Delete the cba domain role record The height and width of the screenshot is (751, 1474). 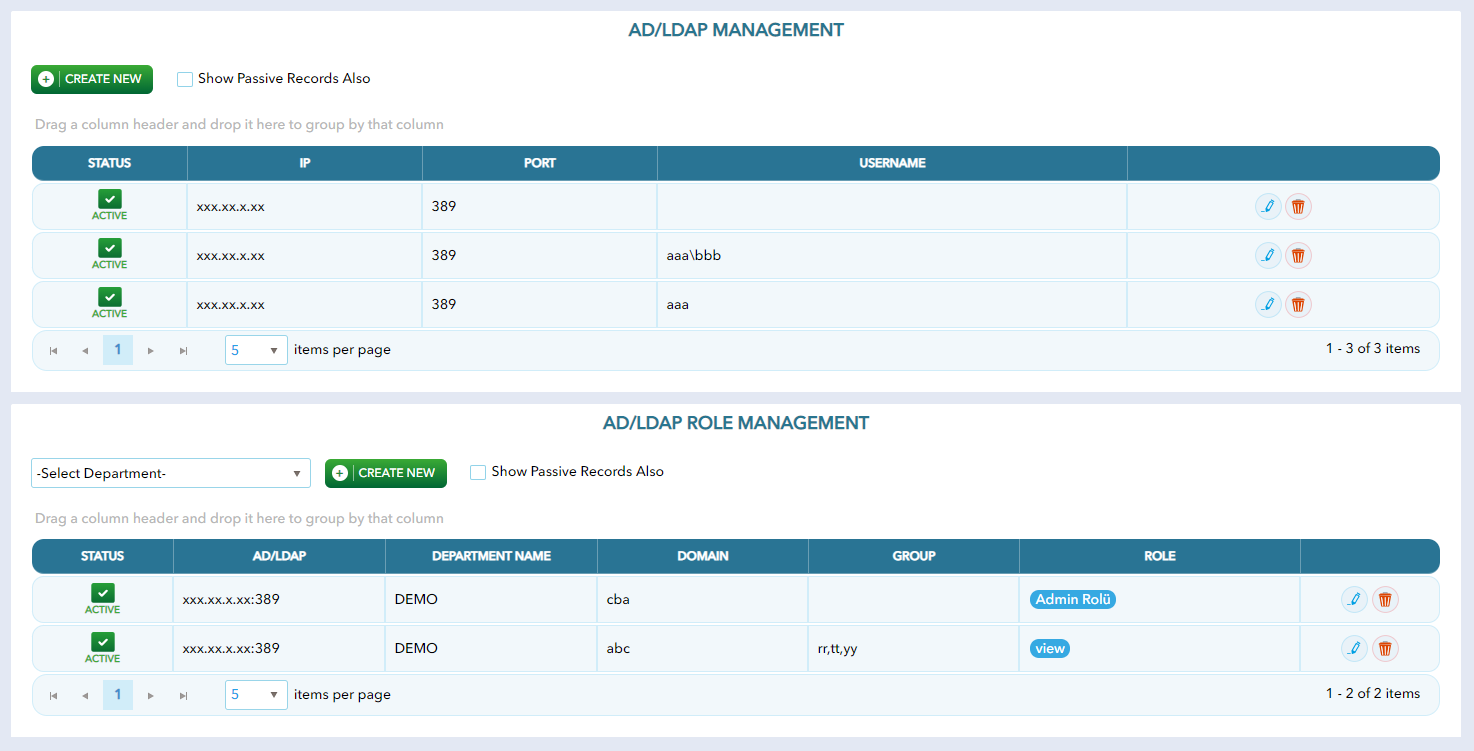click(x=1385, y=600)
